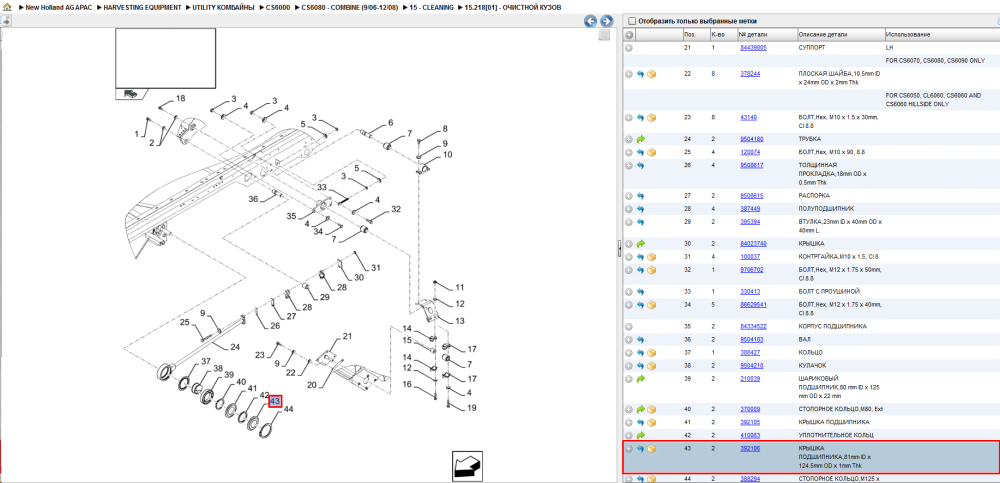Image resolution: width=1000 pixels, height=483 pixels.
Task: Open part number 9504180 link
Action: (751, 138)
